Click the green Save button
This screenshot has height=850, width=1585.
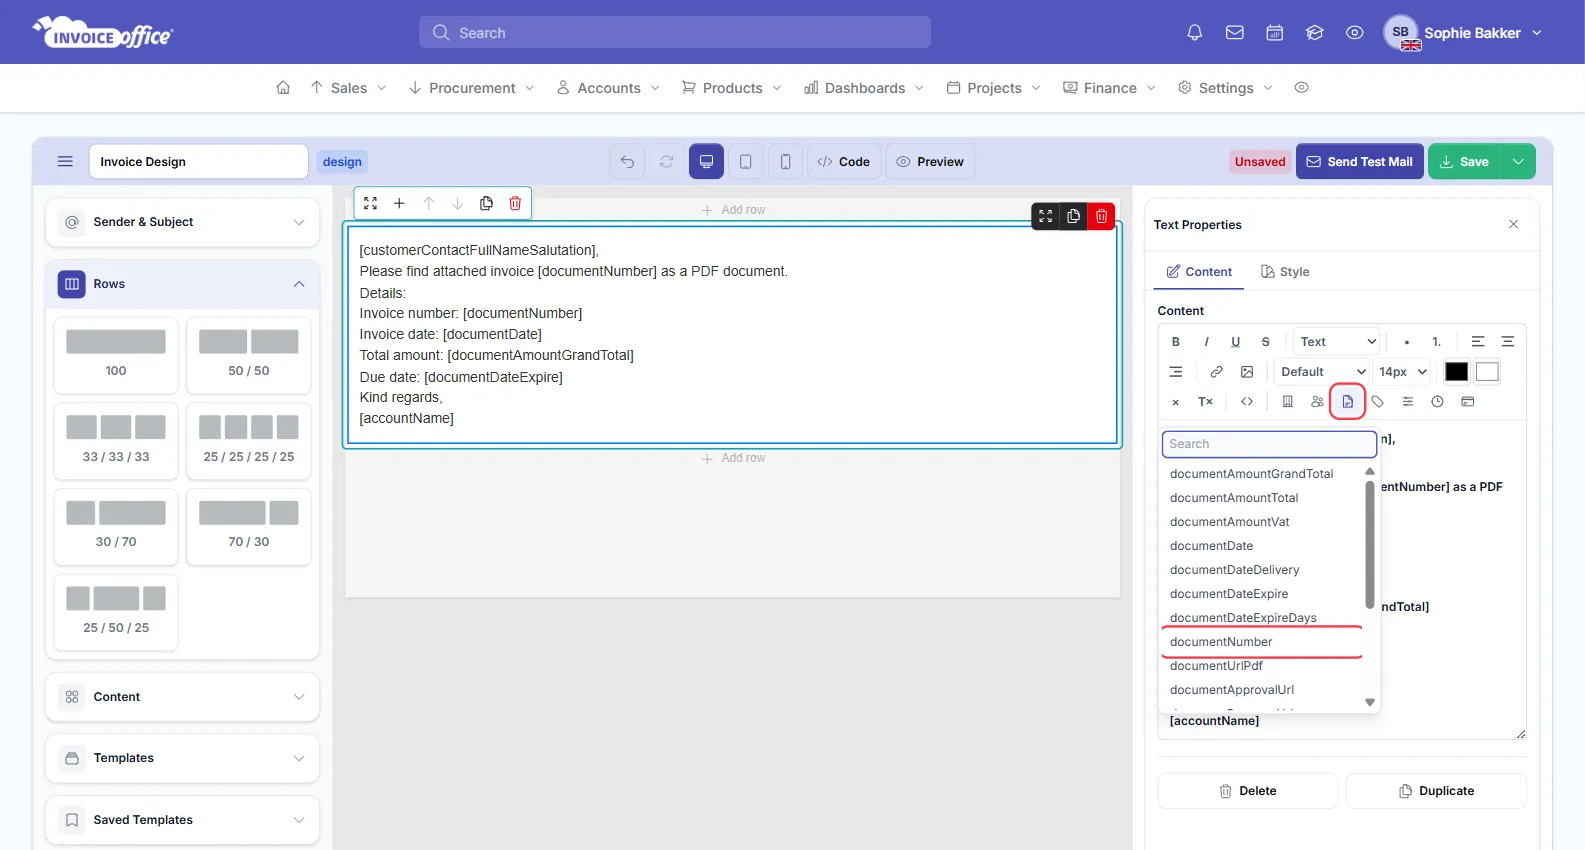pyautogui.click(x=1464, y=162)
